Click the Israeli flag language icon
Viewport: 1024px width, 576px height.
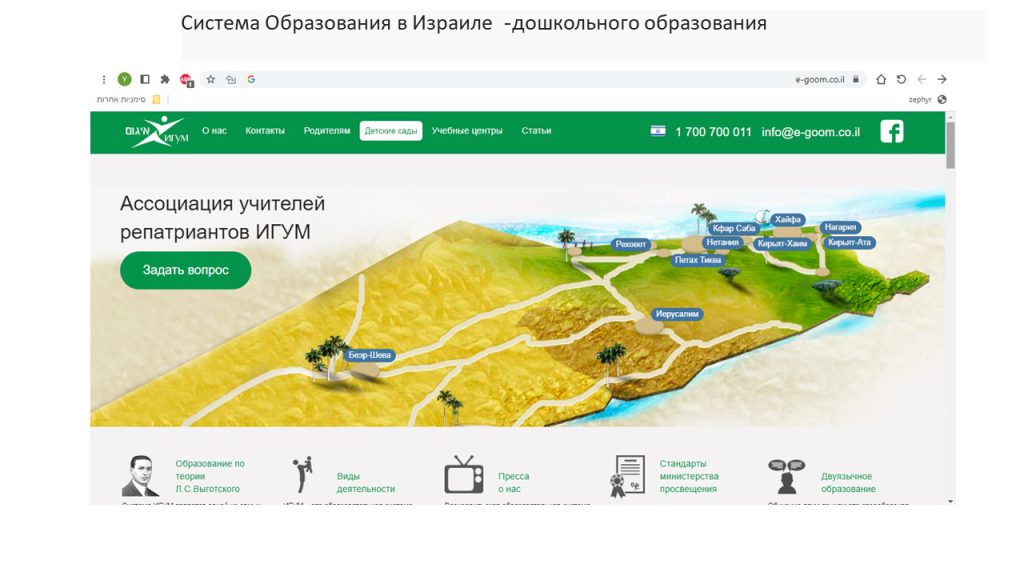pyautogui.click(x=657, y=131)
